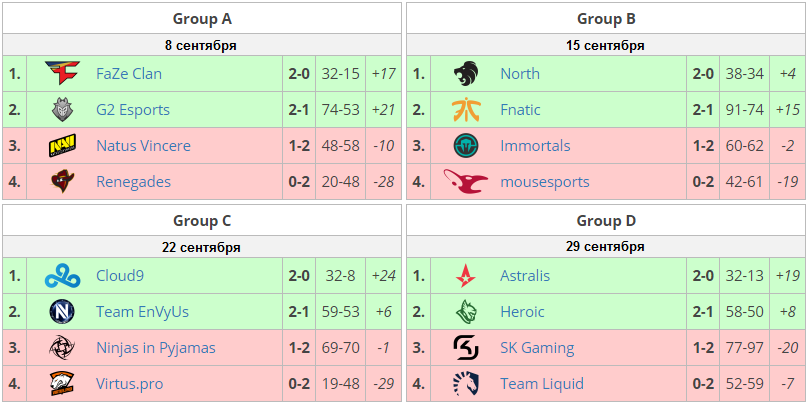The image size is (807, 403).
Task: Click the G2 Esports logo icon
Action: pyautogui.click(x=64, y=109)
